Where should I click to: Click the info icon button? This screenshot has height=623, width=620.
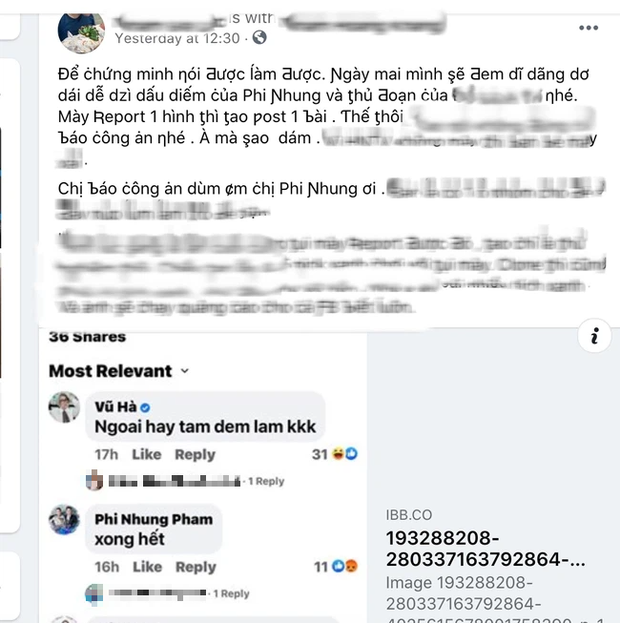click(595, 336)
